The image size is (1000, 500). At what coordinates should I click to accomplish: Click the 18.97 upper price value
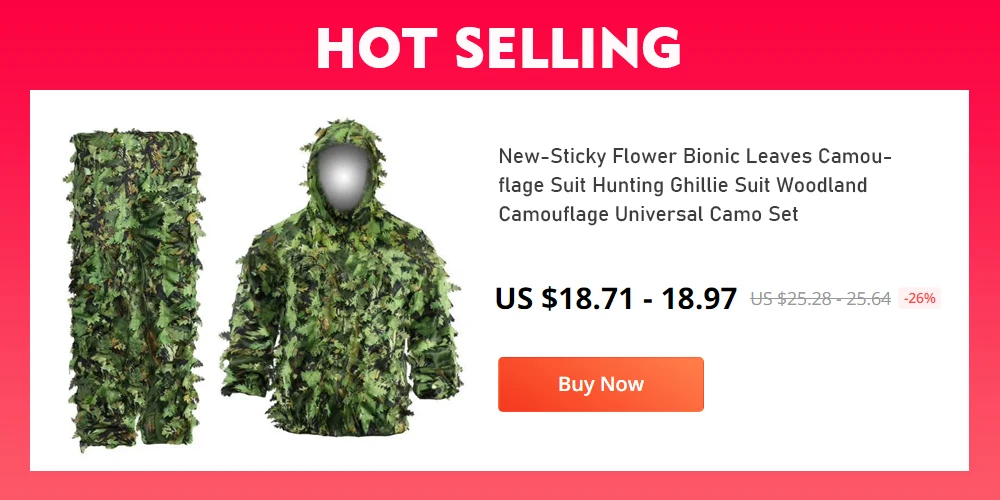(699, 298)
